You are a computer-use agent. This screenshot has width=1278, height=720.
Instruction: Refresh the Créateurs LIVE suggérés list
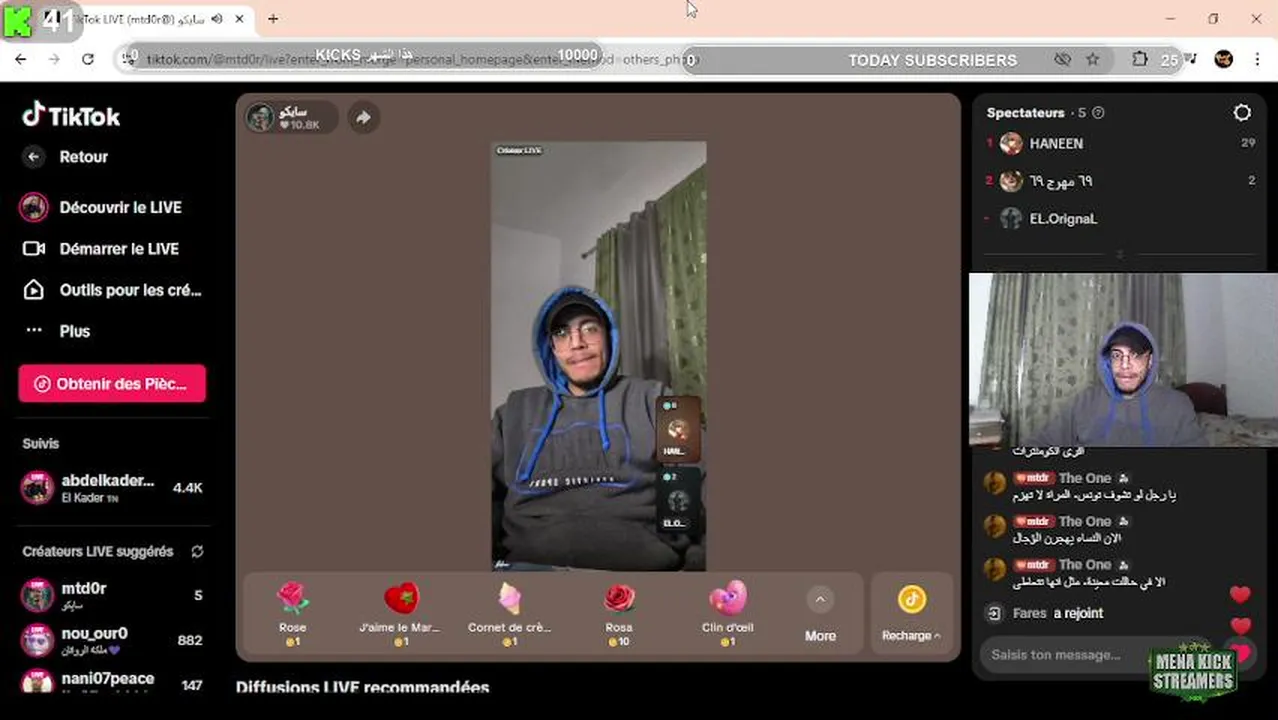coord(197,551)
